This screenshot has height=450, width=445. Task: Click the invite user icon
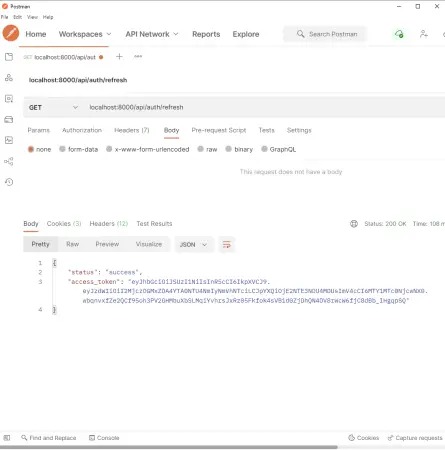(x=424, y=34)
